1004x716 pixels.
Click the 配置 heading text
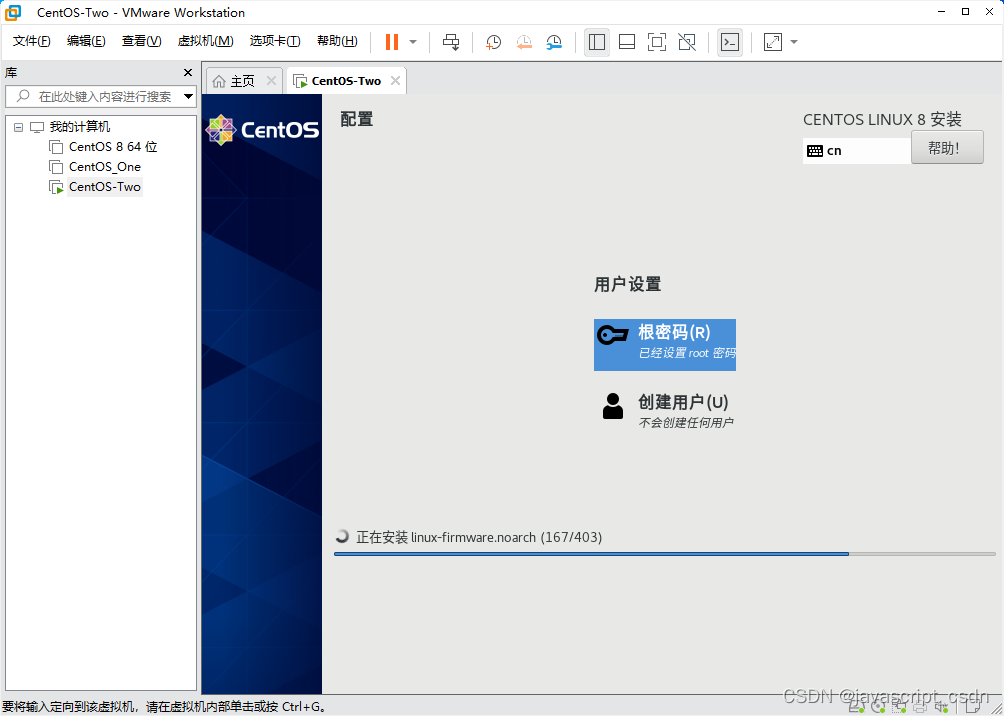tap(357, 119)
